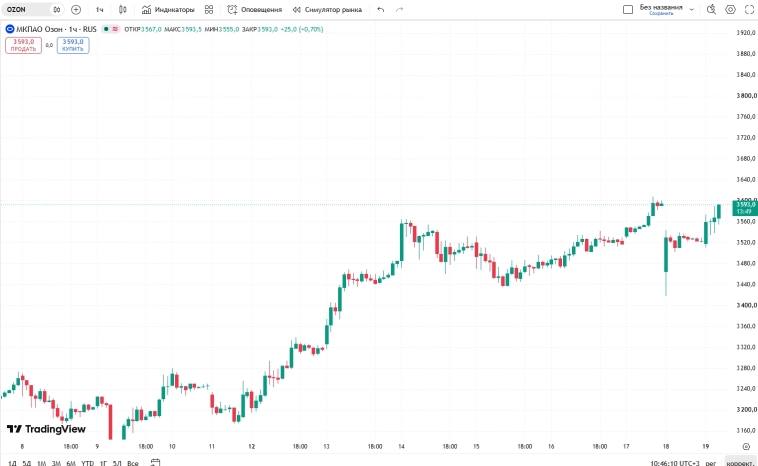This screenshot has width=758, height=466.
Task: Click the add symbol plus icon
Action: coord(76,10)
